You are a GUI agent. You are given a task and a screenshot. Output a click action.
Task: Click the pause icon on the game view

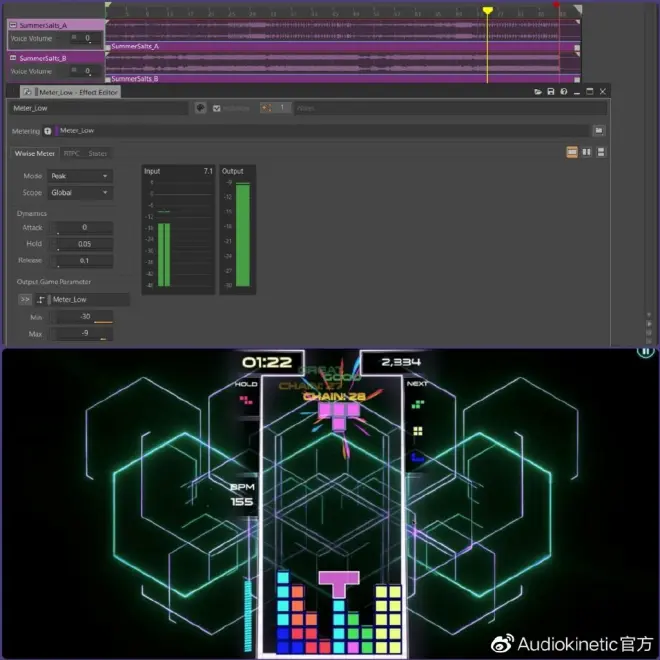tap(646, 351)
